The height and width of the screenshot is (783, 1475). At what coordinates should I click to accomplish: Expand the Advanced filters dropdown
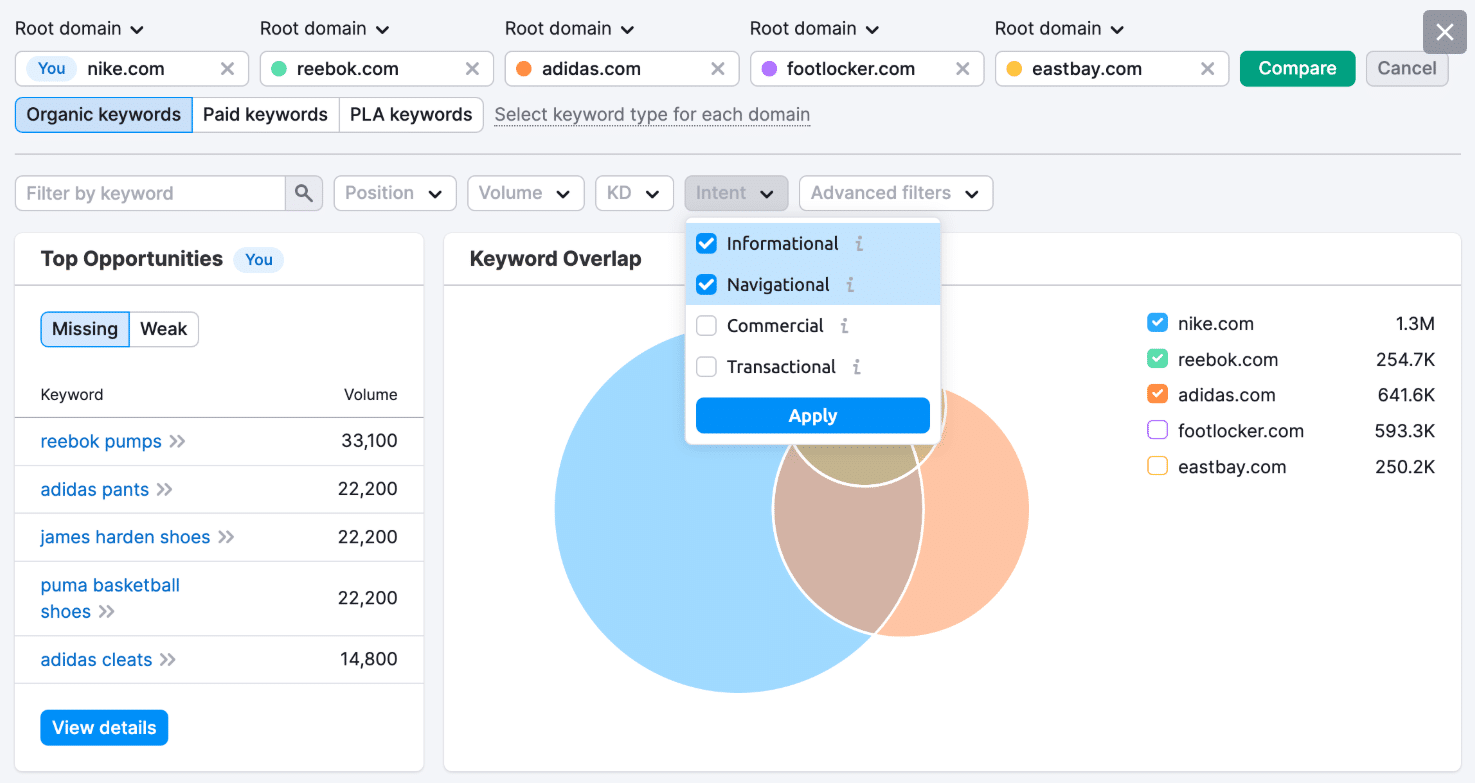[894, 193]
